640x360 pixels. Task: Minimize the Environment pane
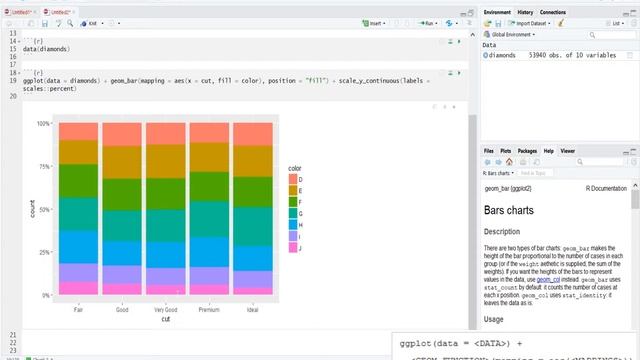click(x=626, y=14)
